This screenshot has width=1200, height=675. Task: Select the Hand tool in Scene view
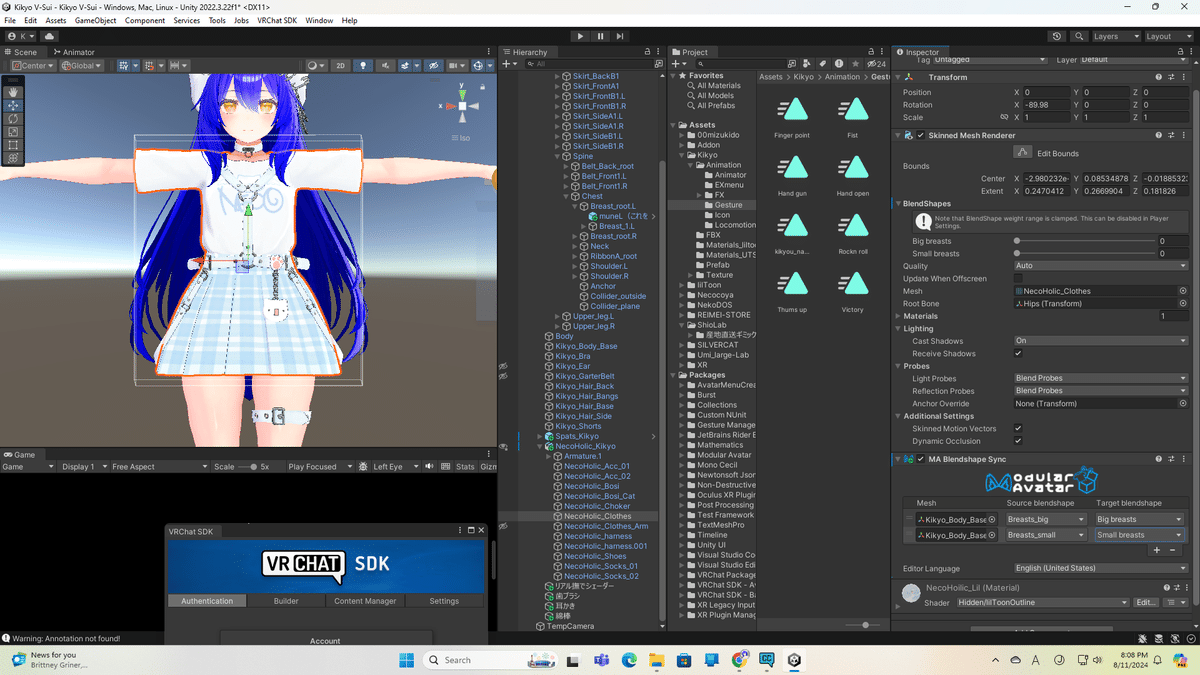[13, 92]
